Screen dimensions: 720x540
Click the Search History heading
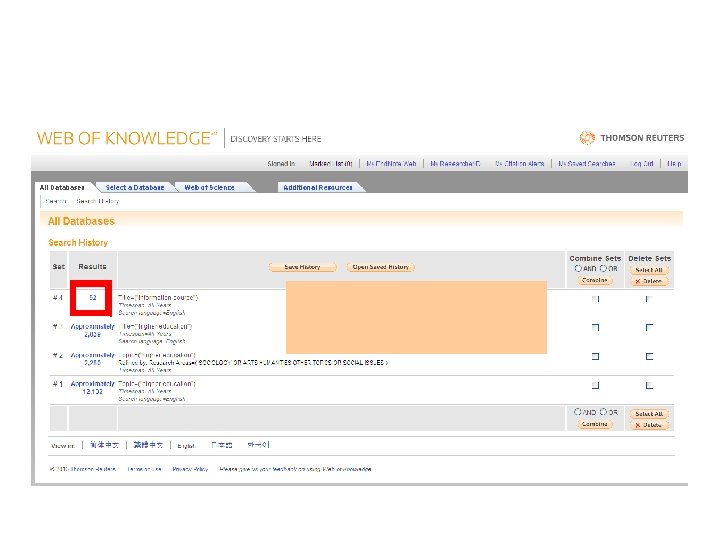coord(78,242)
